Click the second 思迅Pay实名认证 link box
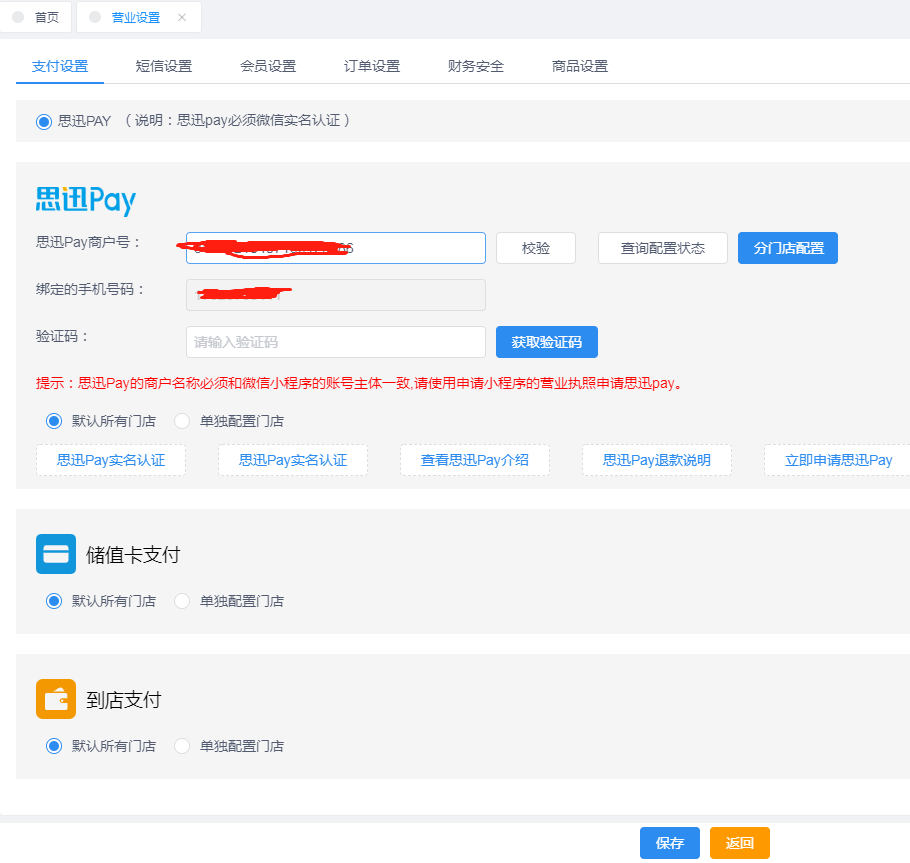The image size is (910, 863). coord(293,460)
